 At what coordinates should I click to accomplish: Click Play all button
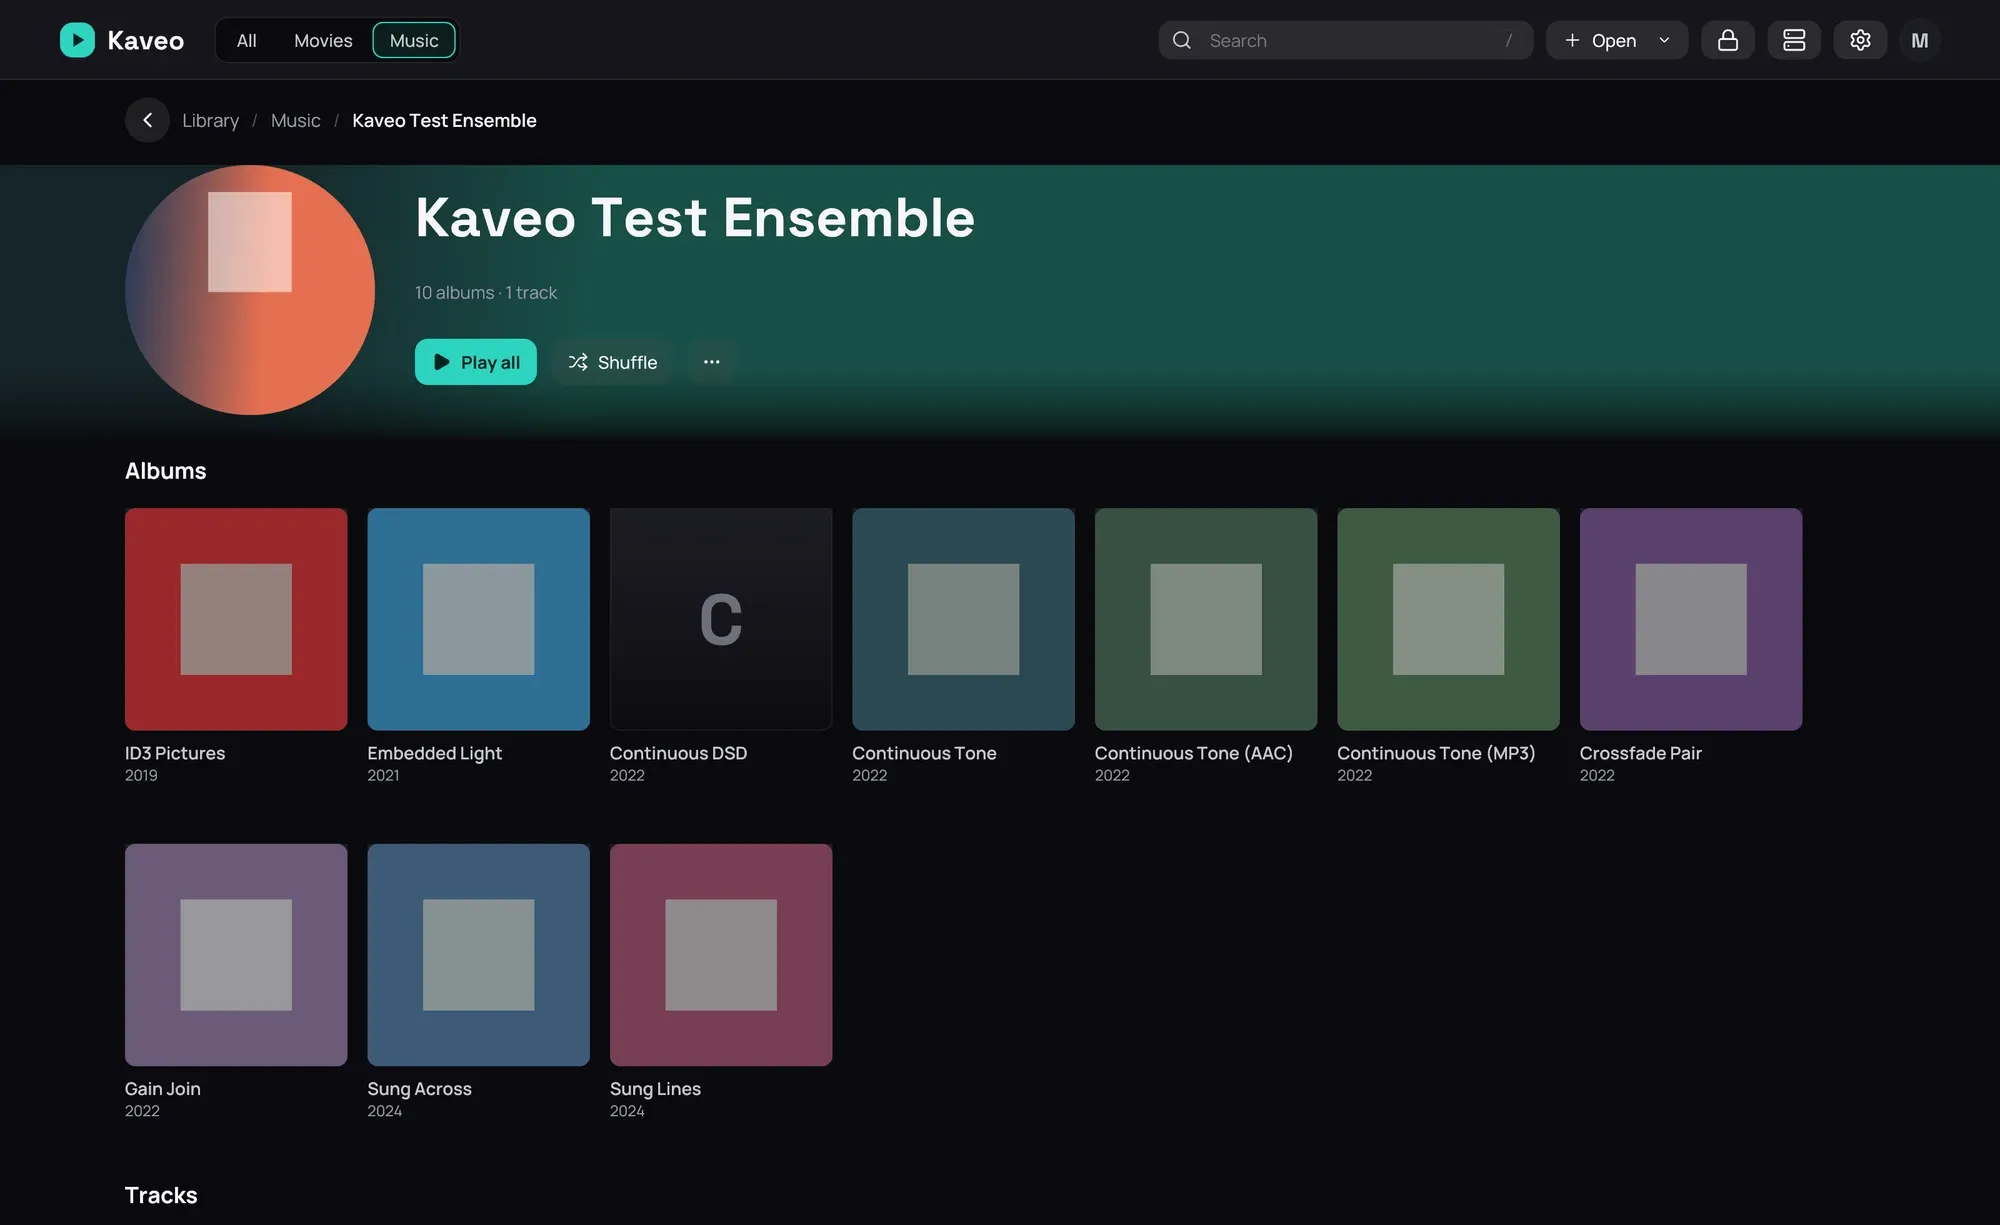coord(475,362)
